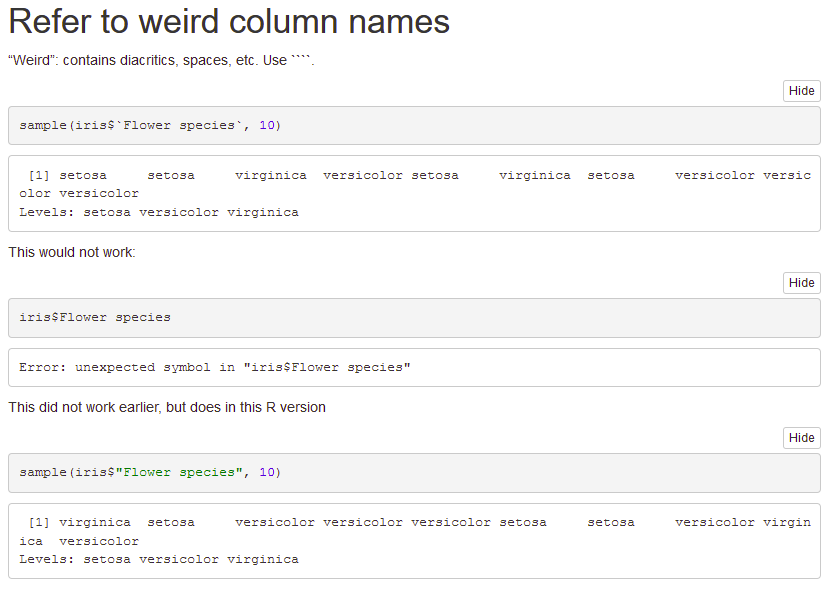The height and width of the screenshot is (590, 835).
Task: Click the green "Flower species" string literal
Action: pos(179,472)
